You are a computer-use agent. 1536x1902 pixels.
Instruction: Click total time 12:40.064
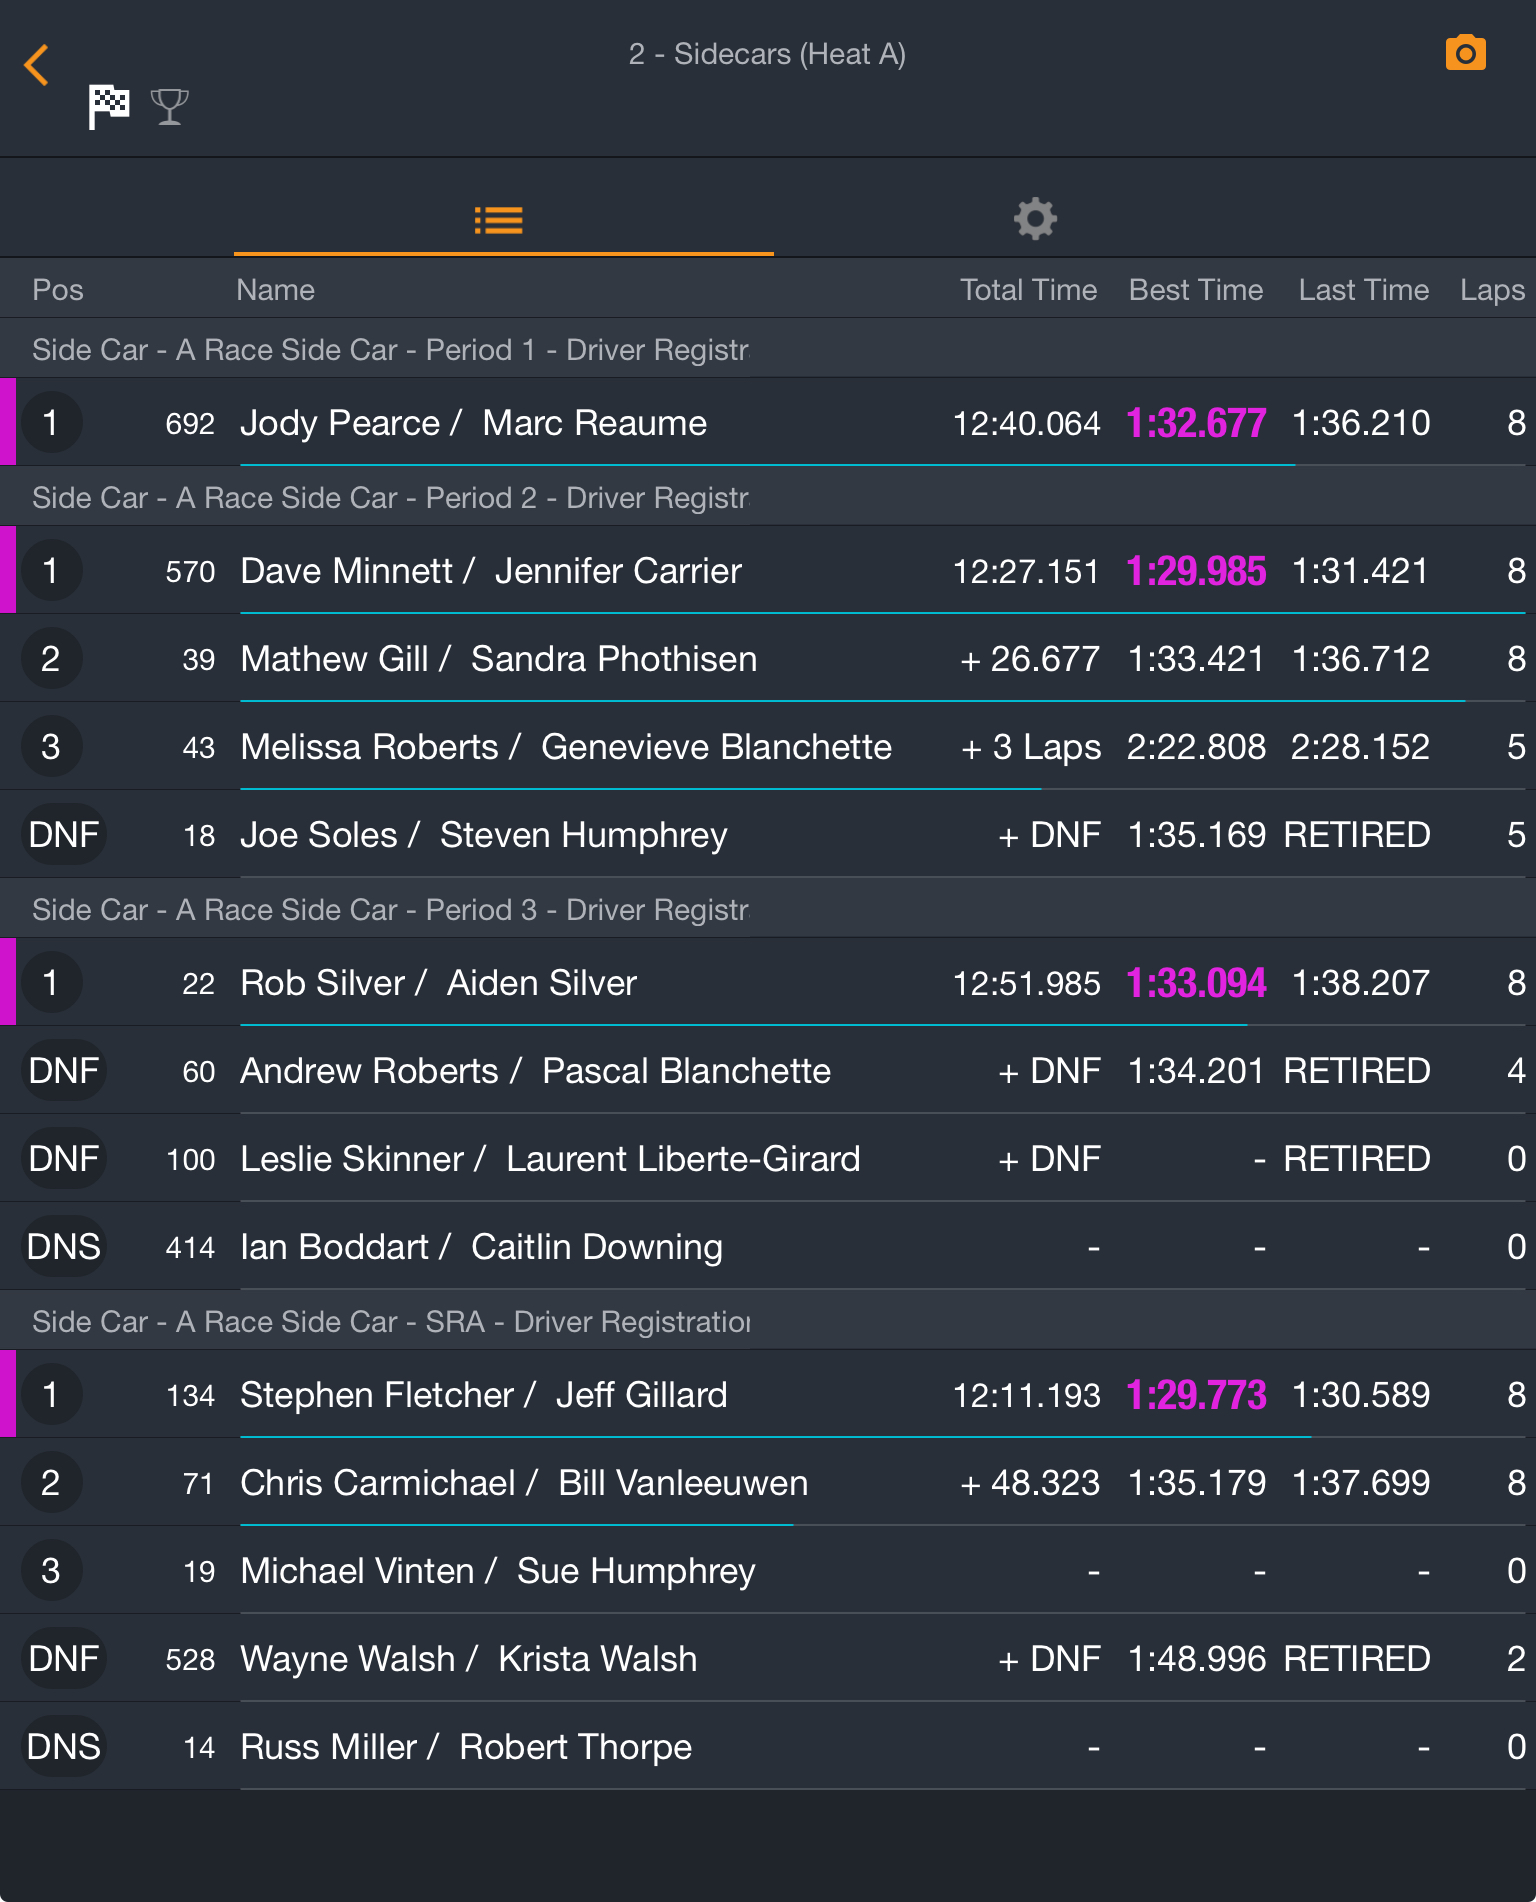(1026, 423)
